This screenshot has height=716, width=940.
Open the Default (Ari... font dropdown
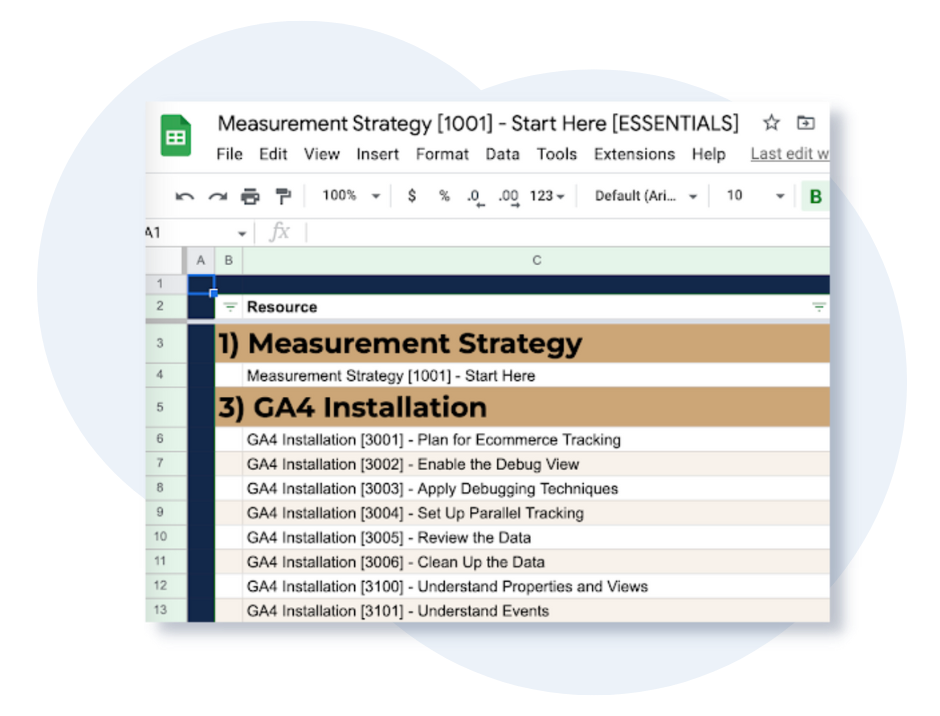(x=646, y=196)
